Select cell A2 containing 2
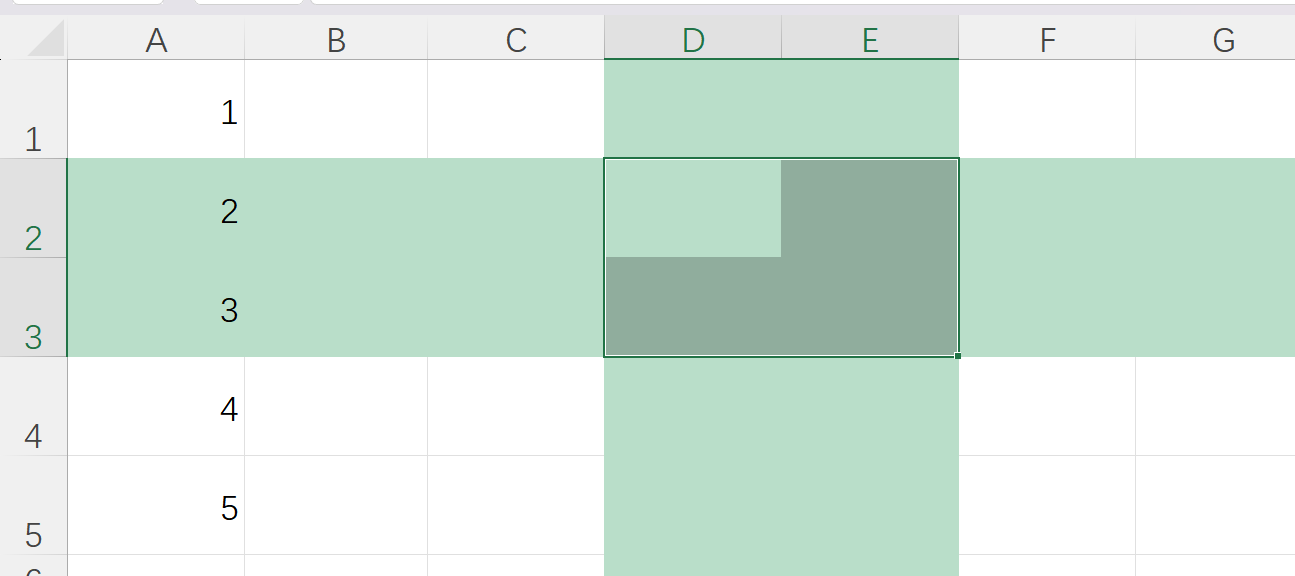The width and height of the screenshot is (1295, 576). 156,209
